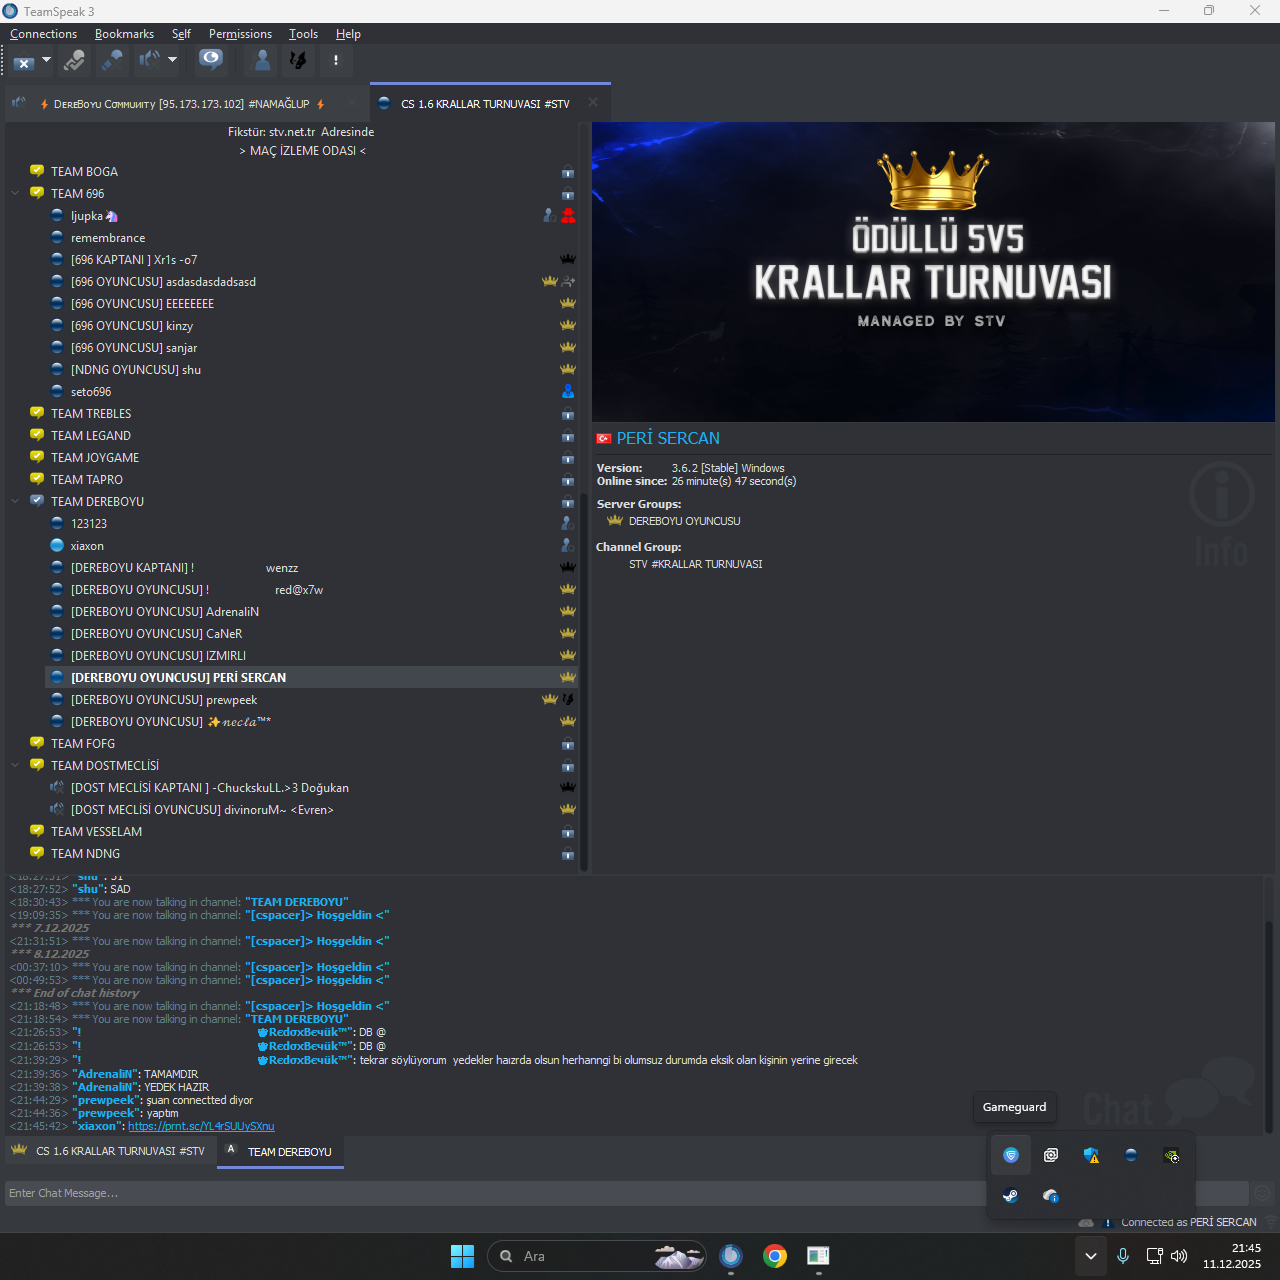The height and width of the screenshot is (1280, 1280).
Task: Toggle speakers mute in the toolbar
Action: coord(149,61)
